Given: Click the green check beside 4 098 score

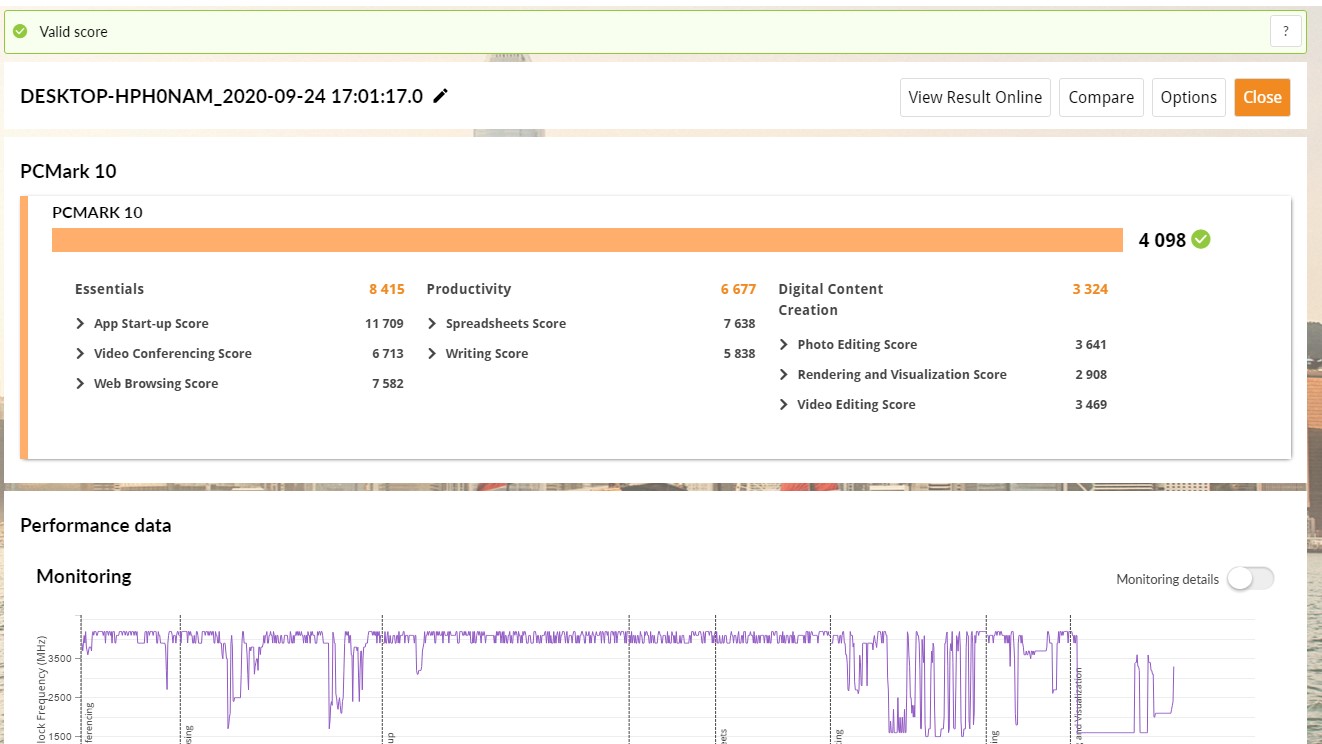Looking at the screenshot, I should 1201,239.
